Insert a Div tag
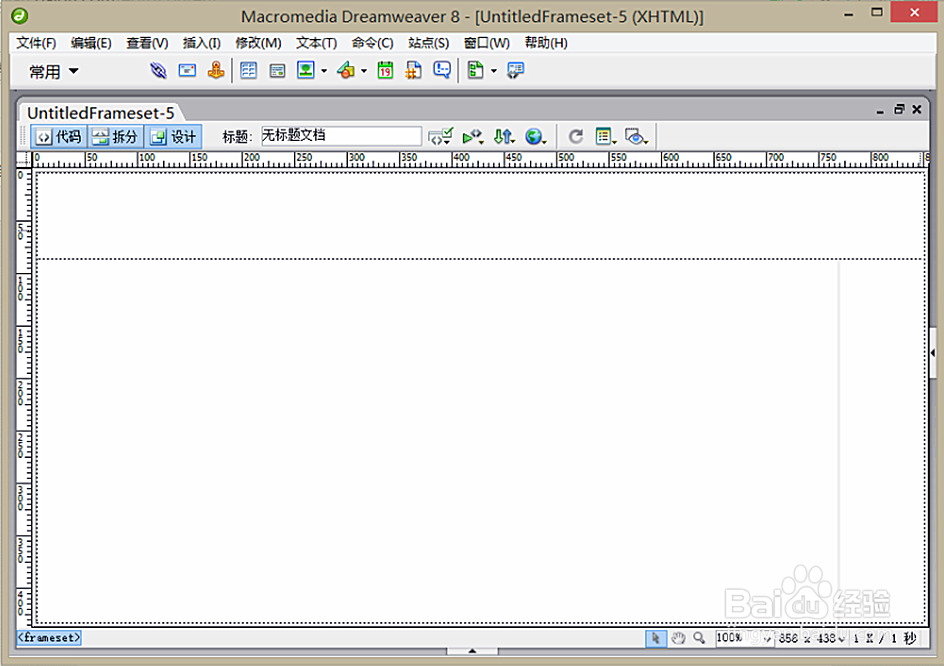Viewport: 944px width, 666px height. click(x=277, y=71)
